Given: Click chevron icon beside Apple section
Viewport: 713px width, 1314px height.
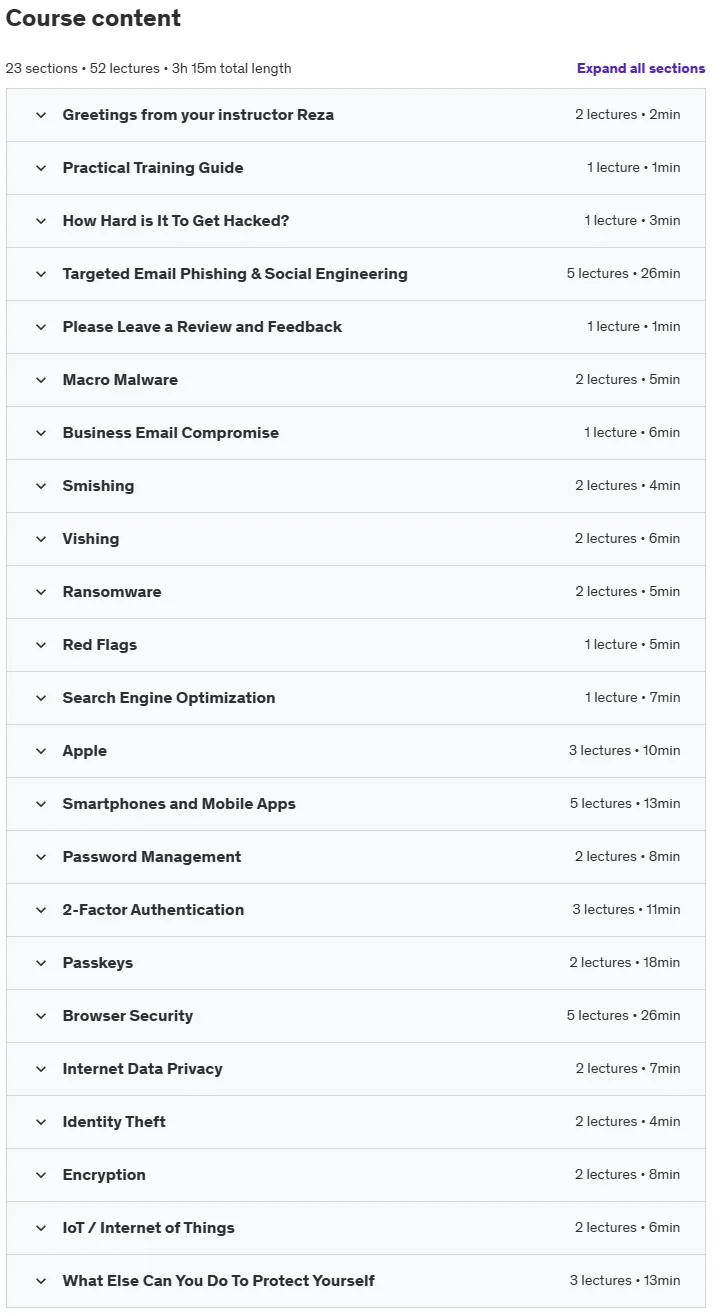Looking at the screenshot, I should click(41, 751).
